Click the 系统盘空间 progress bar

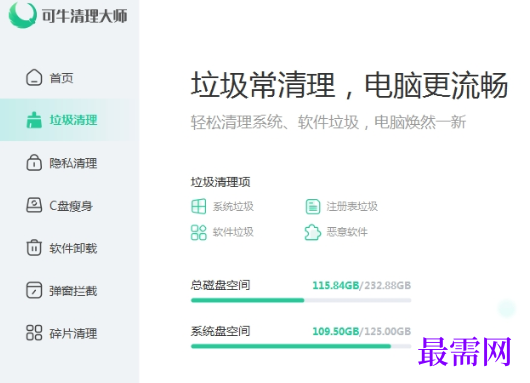[x=301, y=346]
